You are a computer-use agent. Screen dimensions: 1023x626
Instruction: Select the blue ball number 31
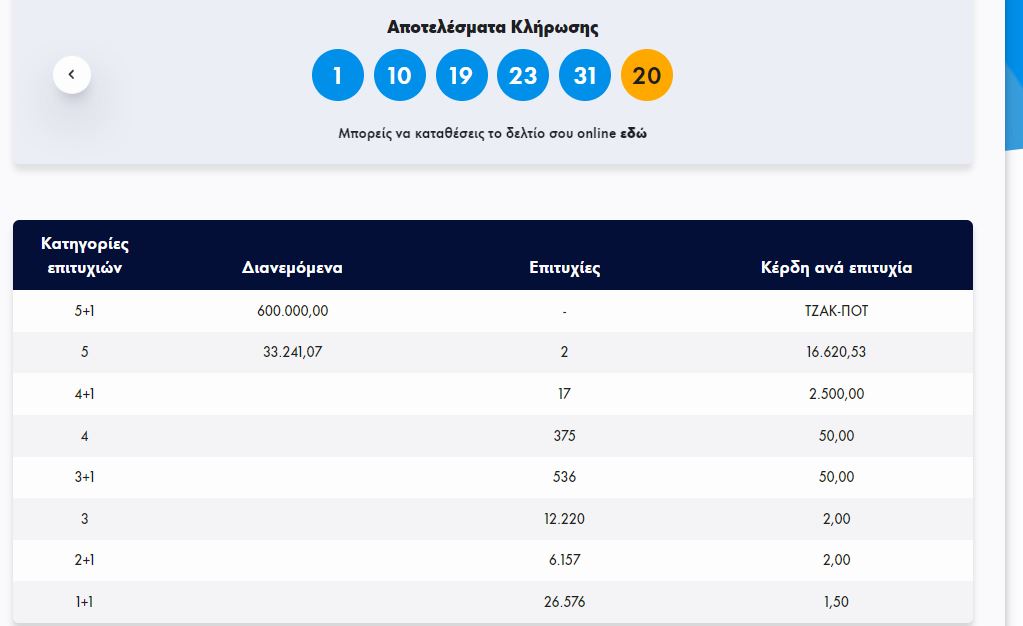click(585, 76)
